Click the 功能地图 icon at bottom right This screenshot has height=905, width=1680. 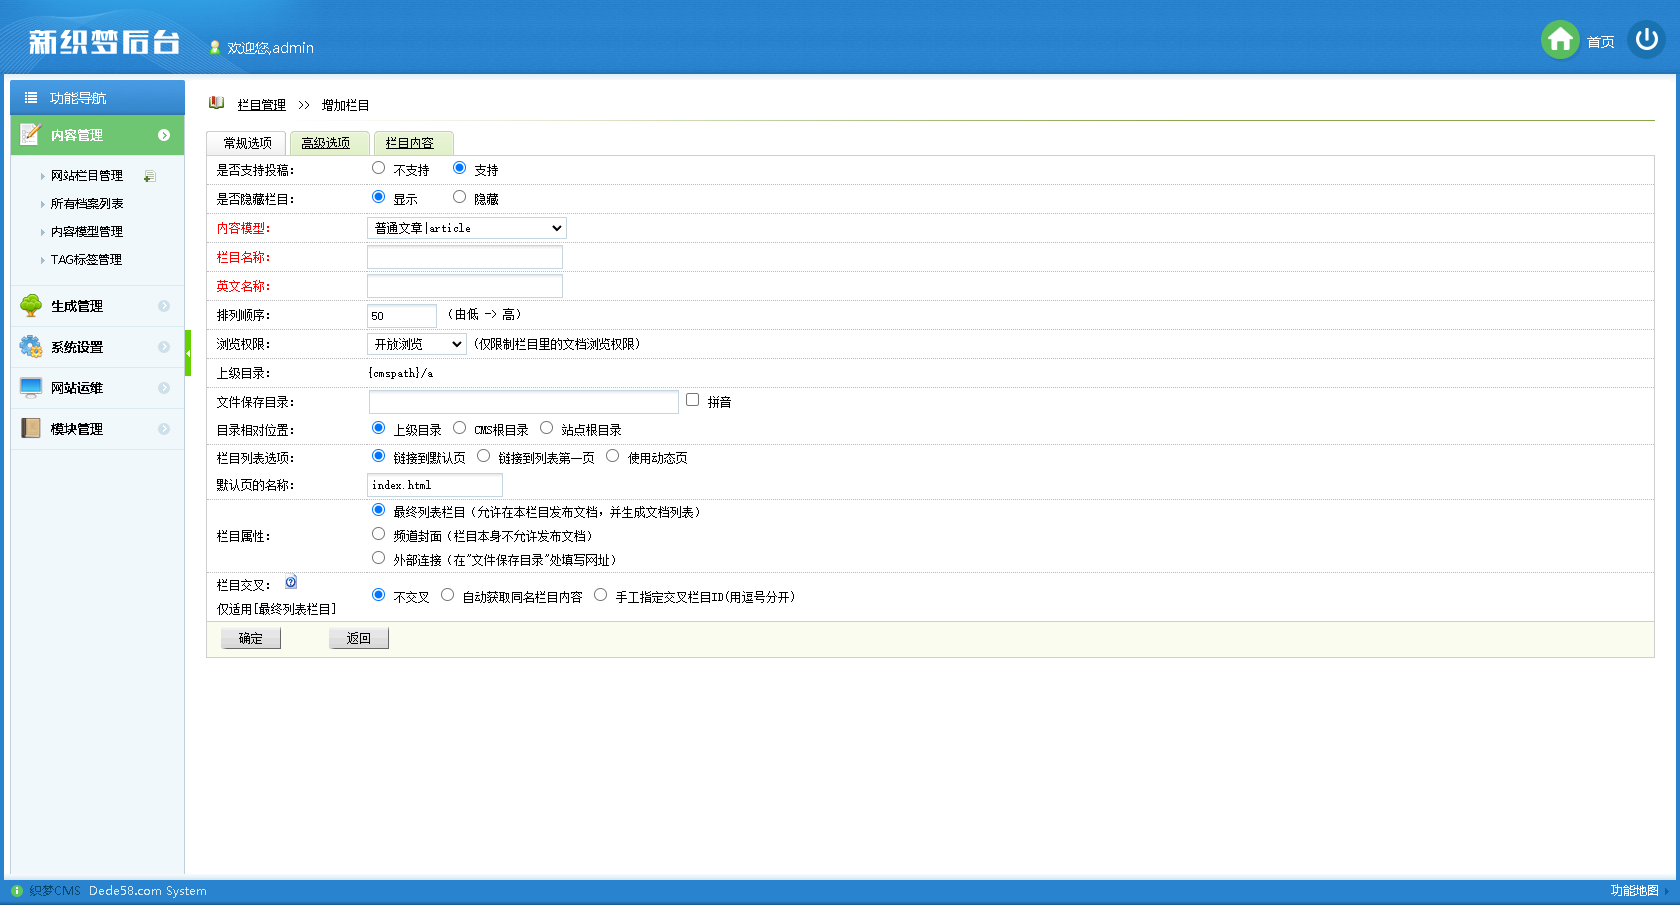pyautogui.click(x=1668, y=890)
